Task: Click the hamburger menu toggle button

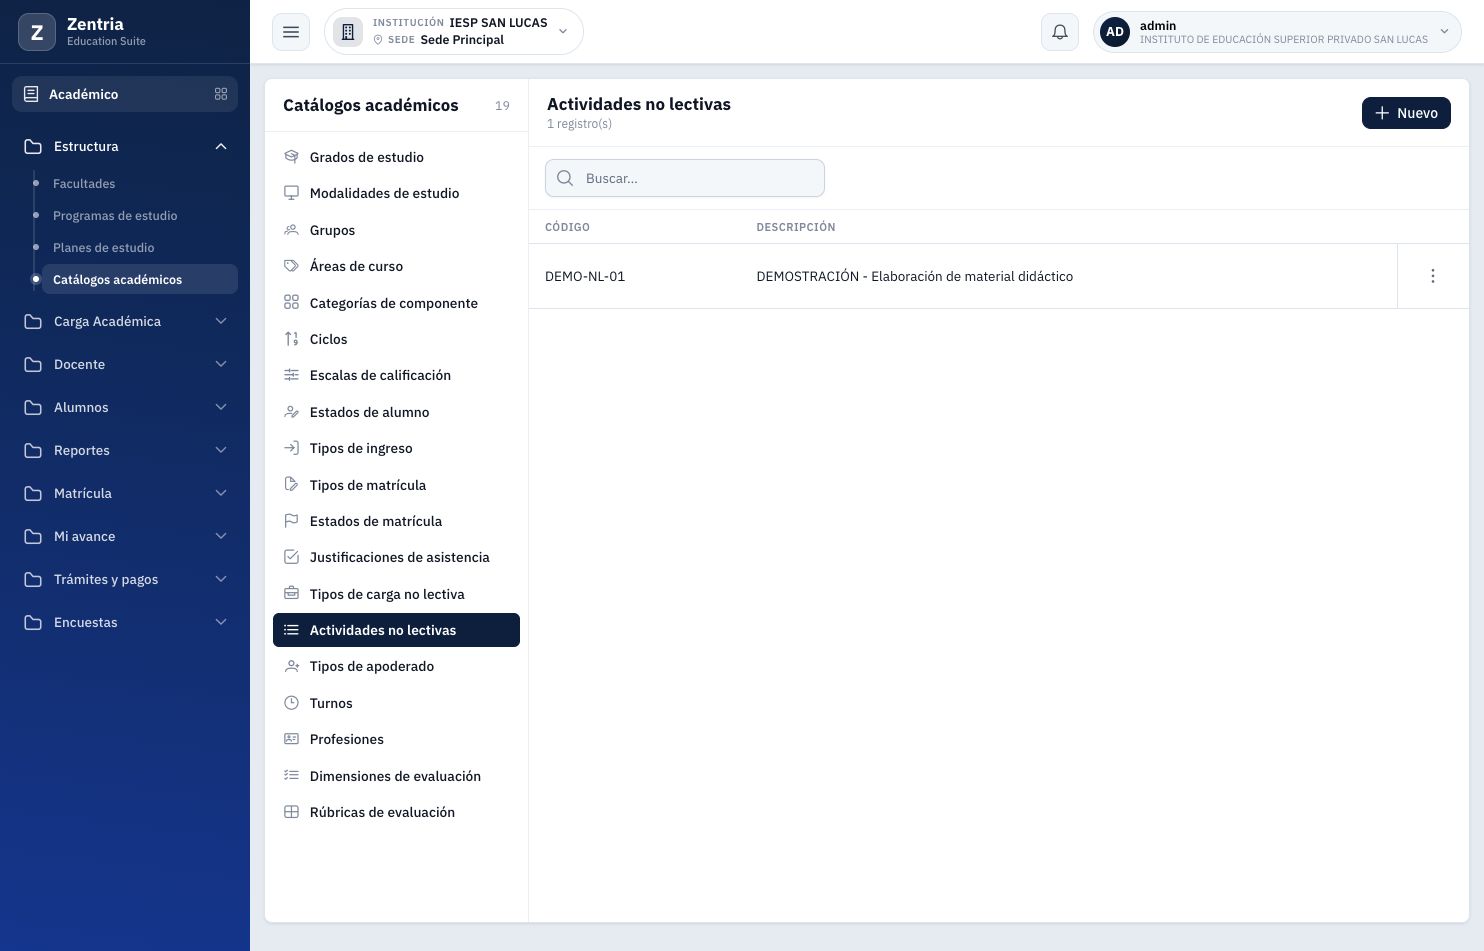Action: coord(291,32)
